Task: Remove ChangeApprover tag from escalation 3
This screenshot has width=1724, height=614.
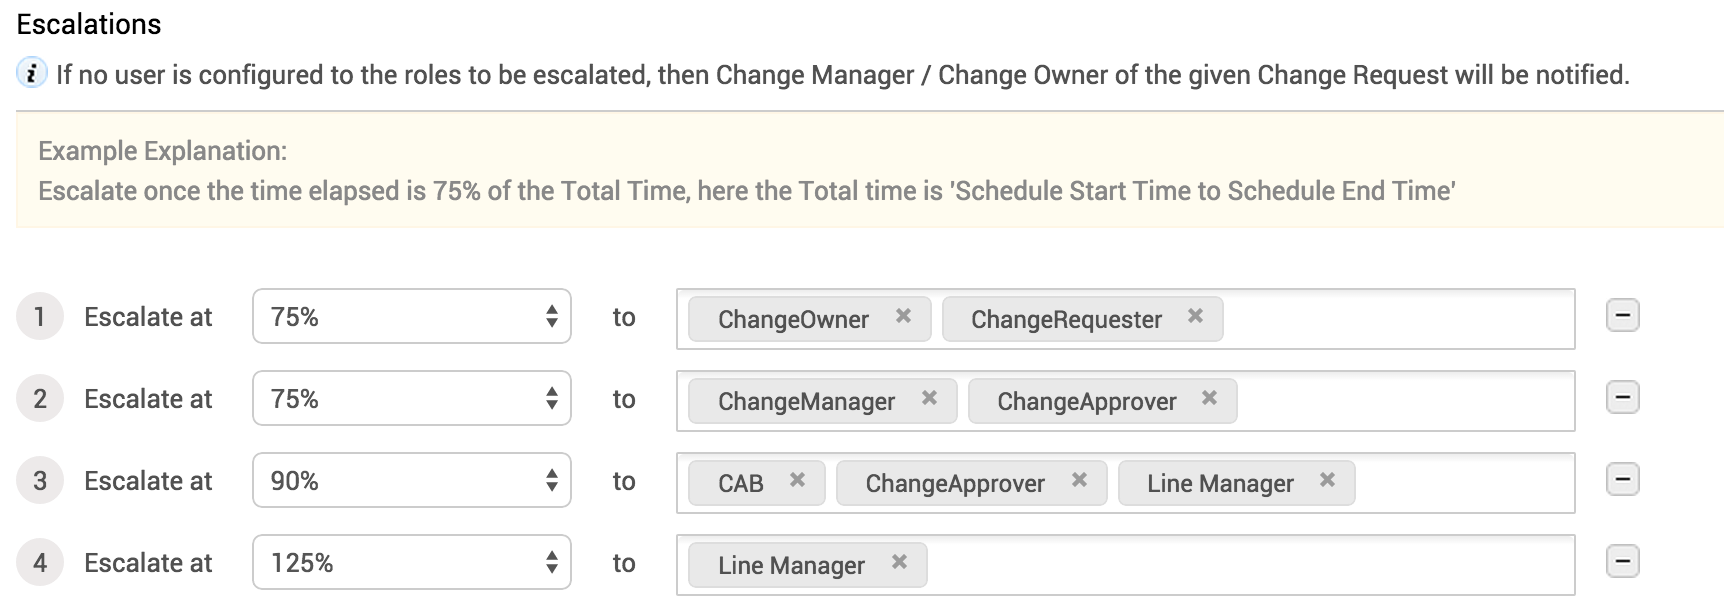Action: coord(1079,480)
